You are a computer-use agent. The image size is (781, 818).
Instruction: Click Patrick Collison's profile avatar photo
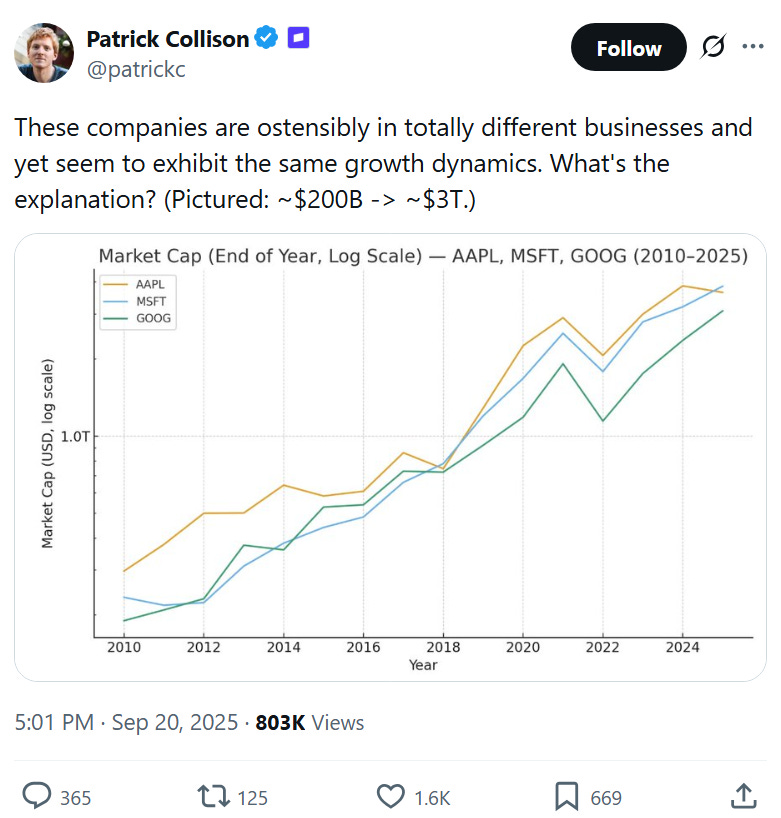click(44, 53)
